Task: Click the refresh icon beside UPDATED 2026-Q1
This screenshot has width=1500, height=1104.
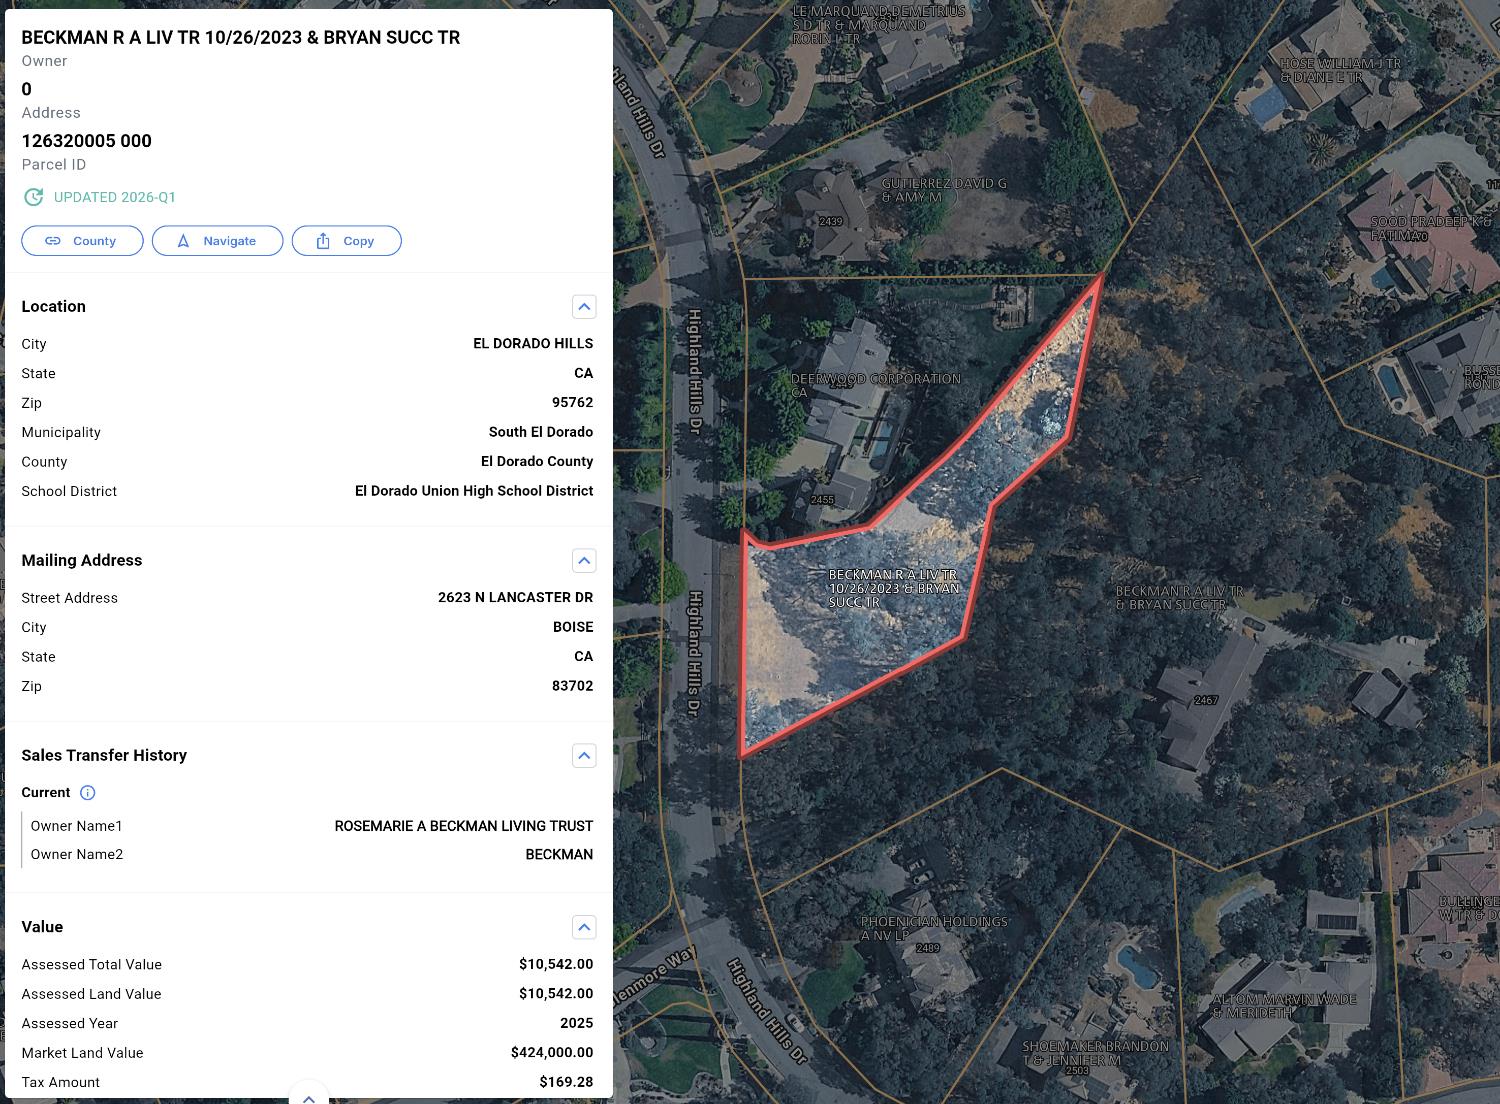Action: 34,197
